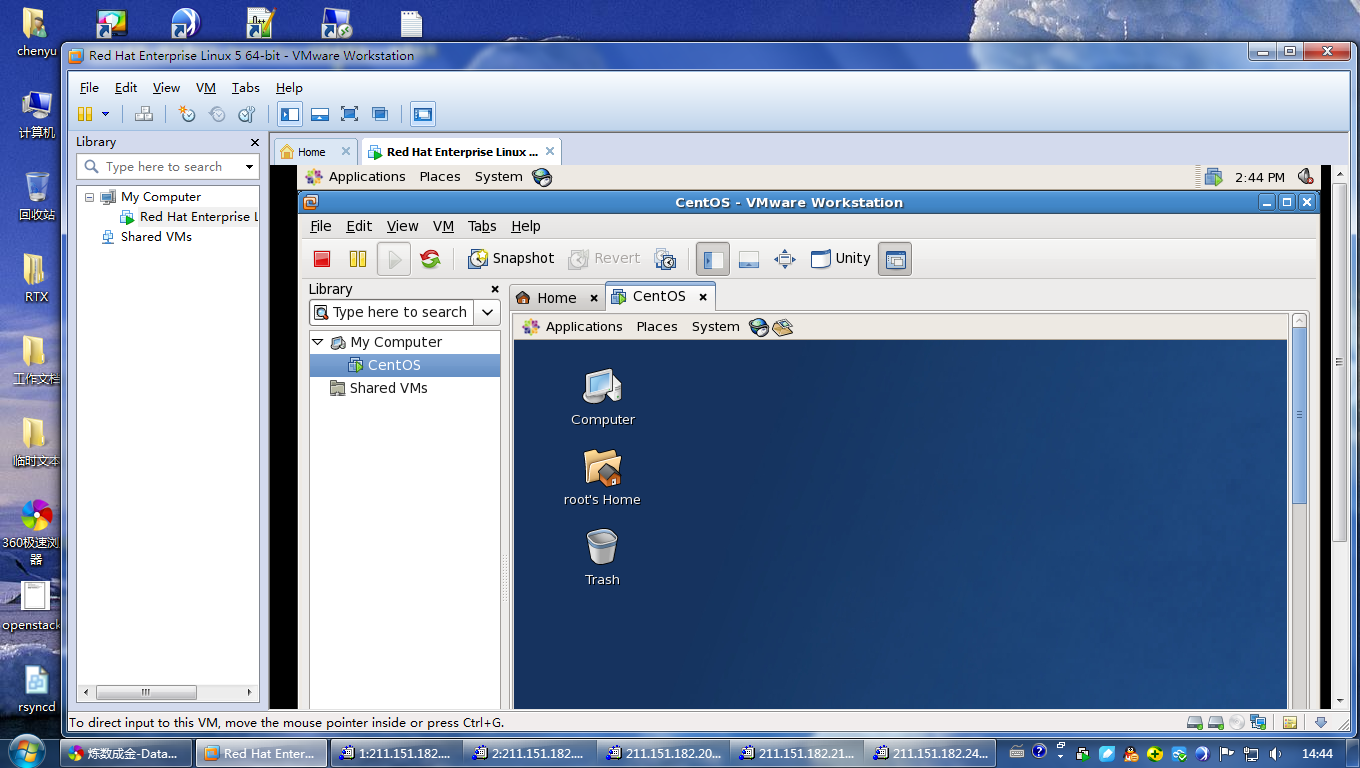Image resolution: width=1360 pixels, height=768 pixels.
Task: Send Ctrl+Alt+Del via outer toolbar icon
Action: click(144, 114)
